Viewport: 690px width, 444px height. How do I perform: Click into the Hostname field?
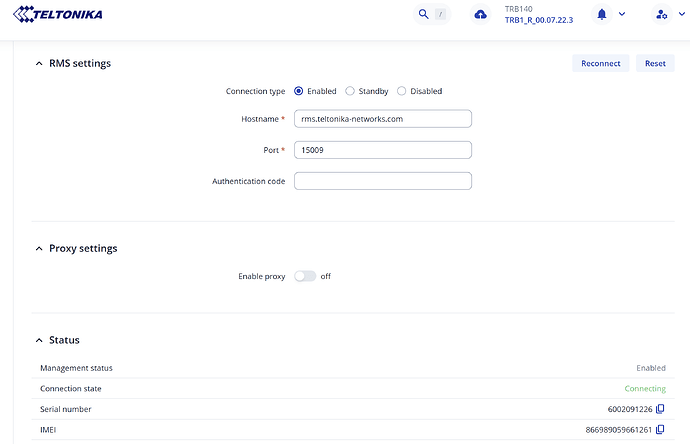pos(383,119)
